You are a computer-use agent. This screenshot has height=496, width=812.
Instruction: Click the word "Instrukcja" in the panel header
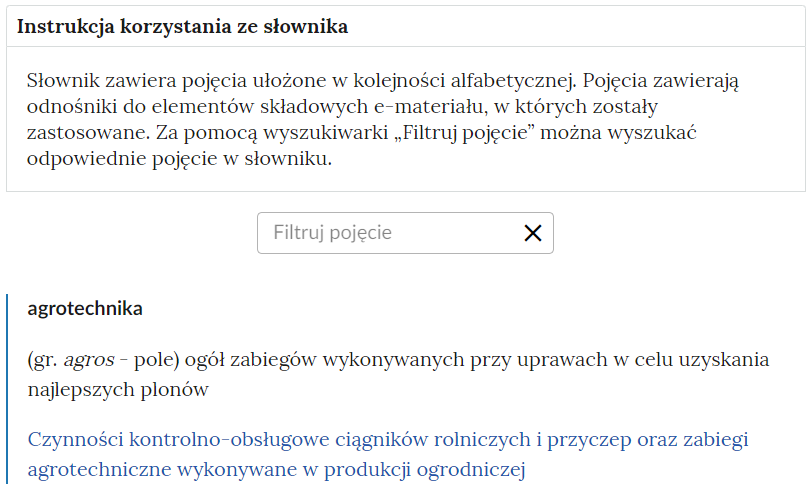click(x=66, y=26)
